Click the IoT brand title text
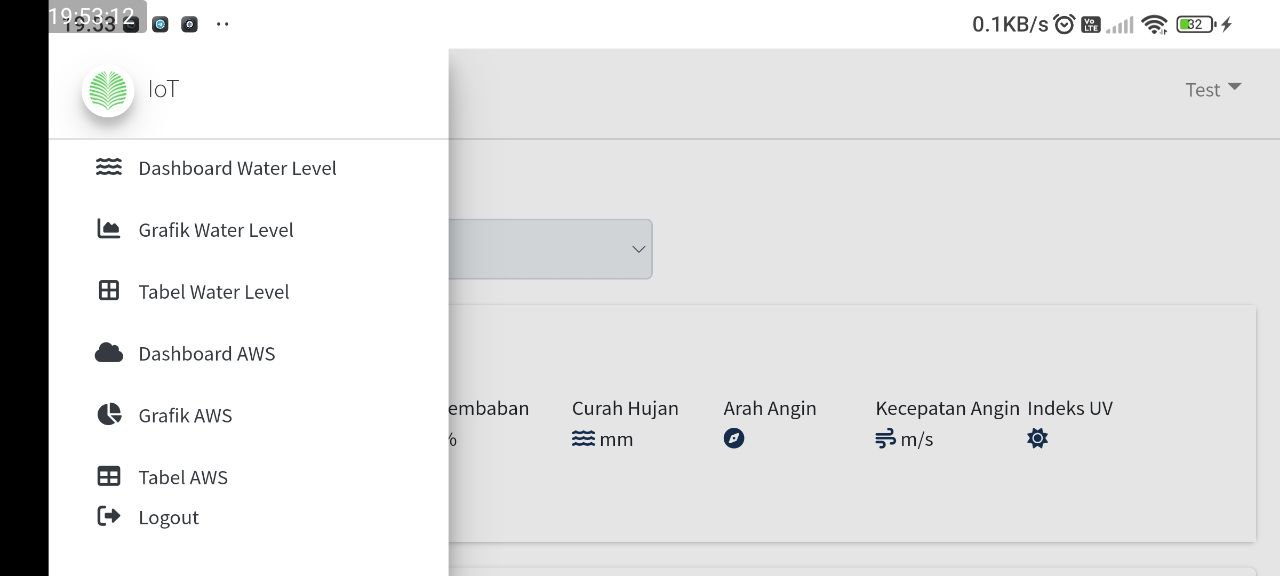 (163, 89)
